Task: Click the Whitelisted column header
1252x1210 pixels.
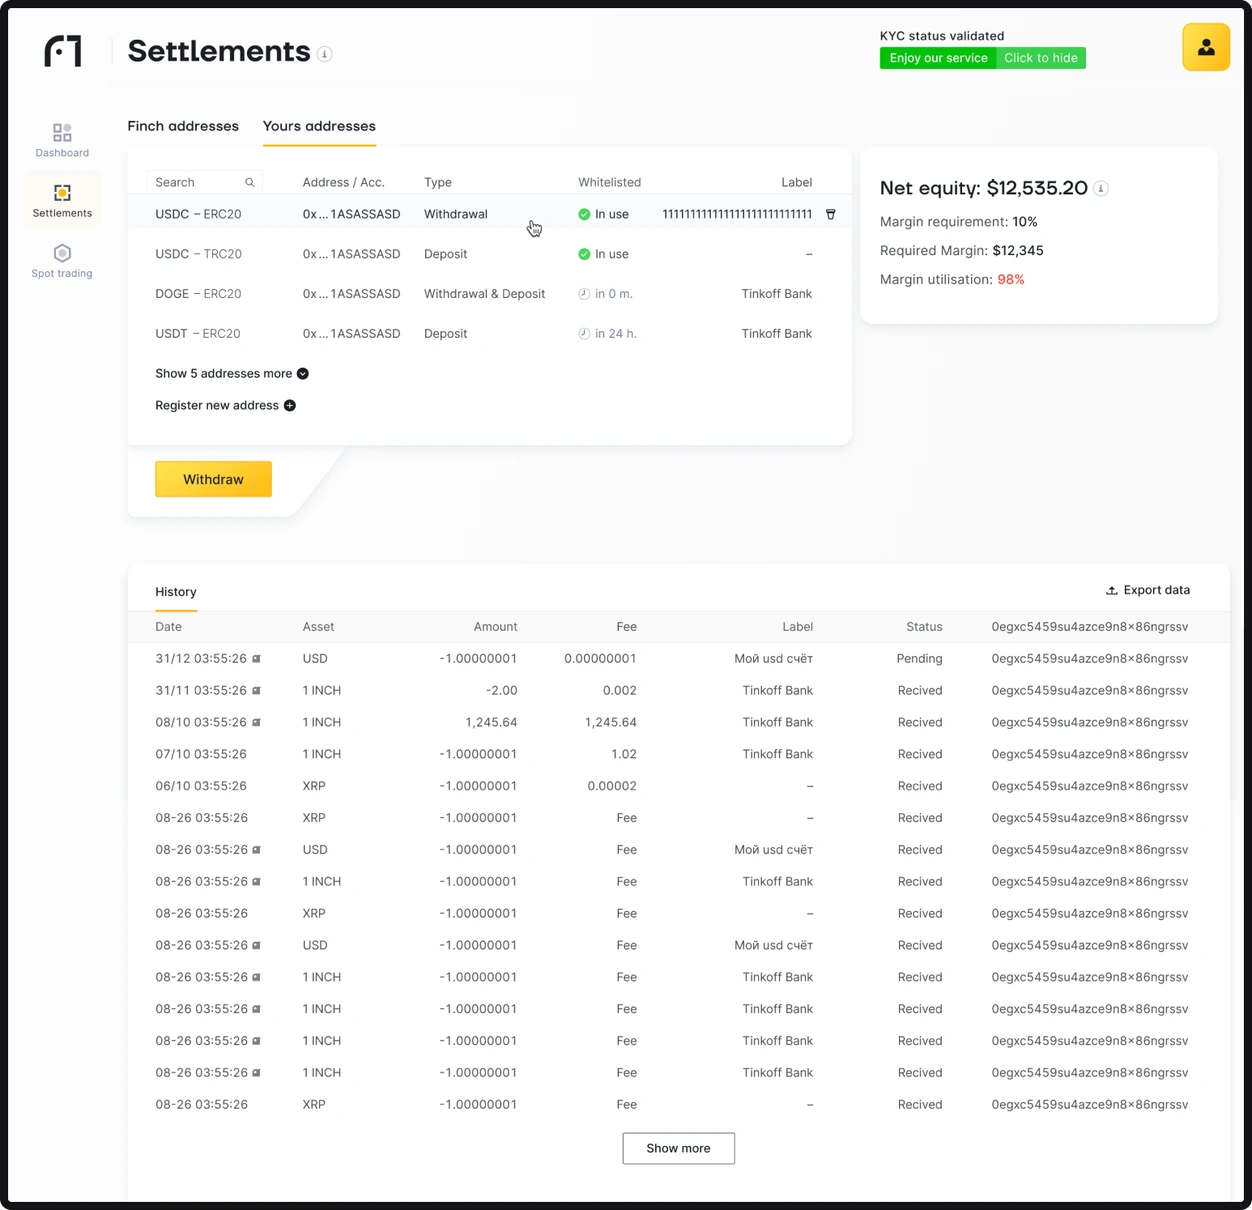Action: (609, 182)
